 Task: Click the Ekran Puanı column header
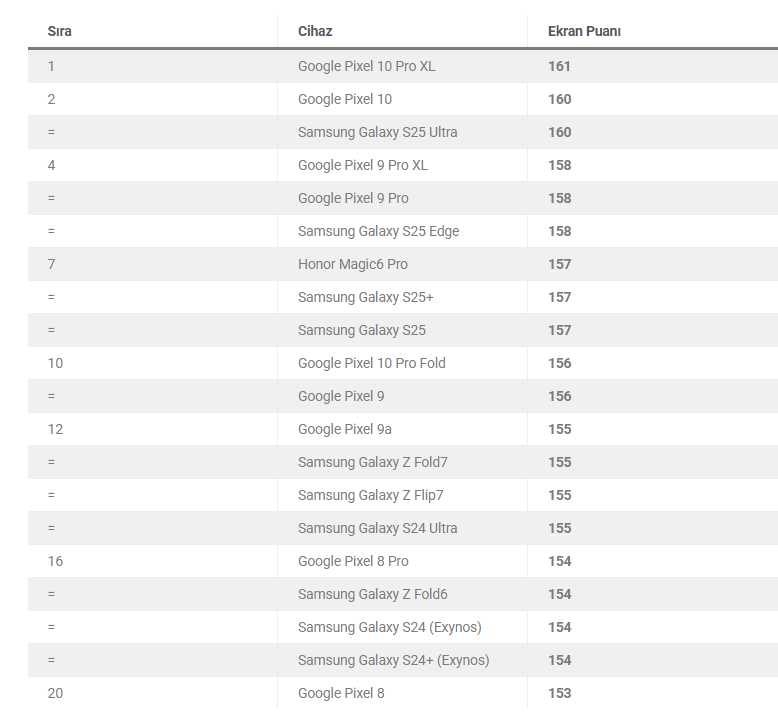pyautogui.click(x=584, y=31)
